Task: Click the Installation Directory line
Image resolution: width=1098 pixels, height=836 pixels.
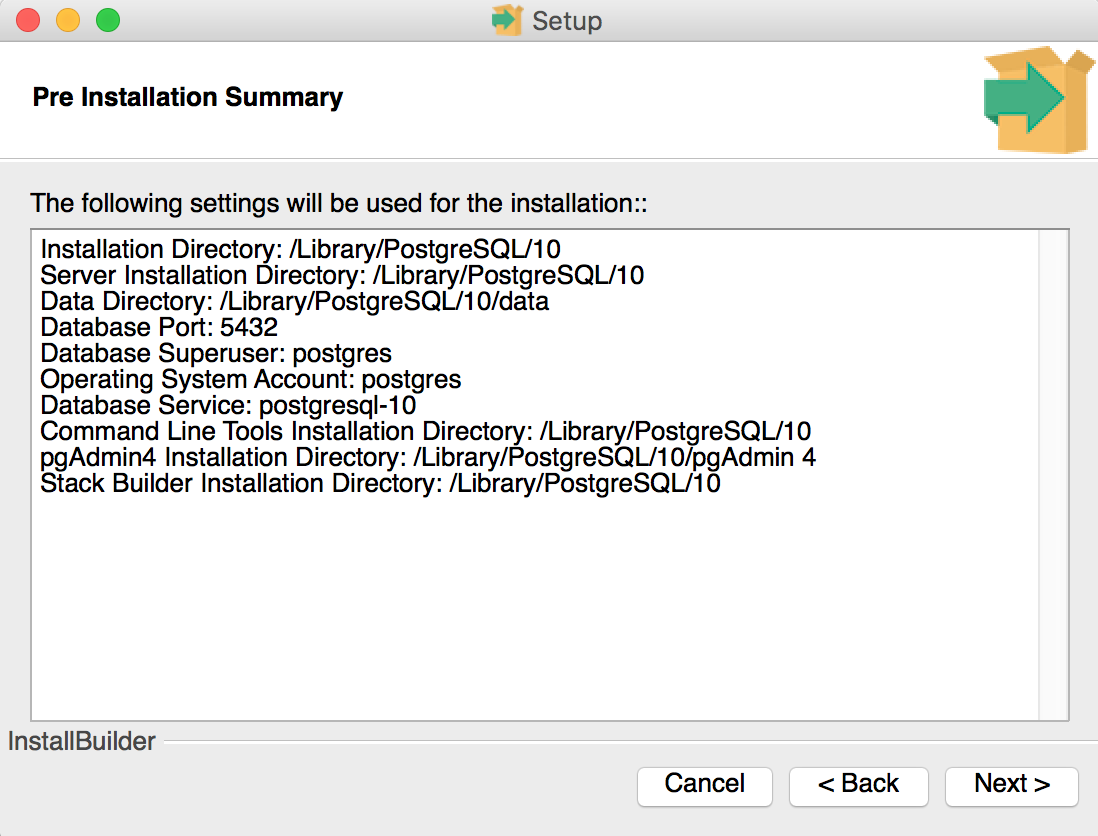Action: (x=300, y=249)
